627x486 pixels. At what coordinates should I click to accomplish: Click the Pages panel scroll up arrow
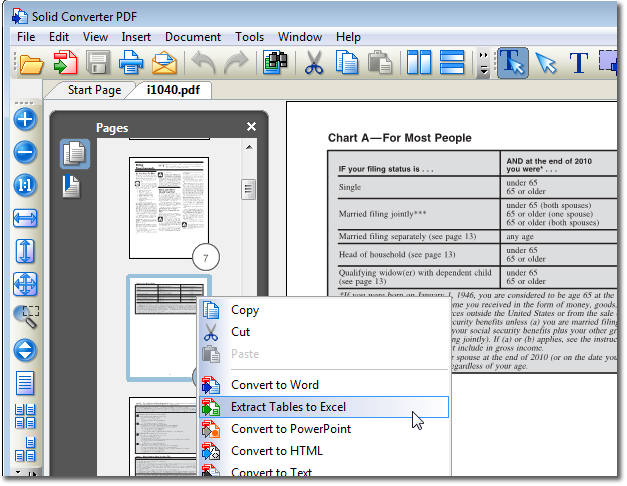[x=249, y=148]
